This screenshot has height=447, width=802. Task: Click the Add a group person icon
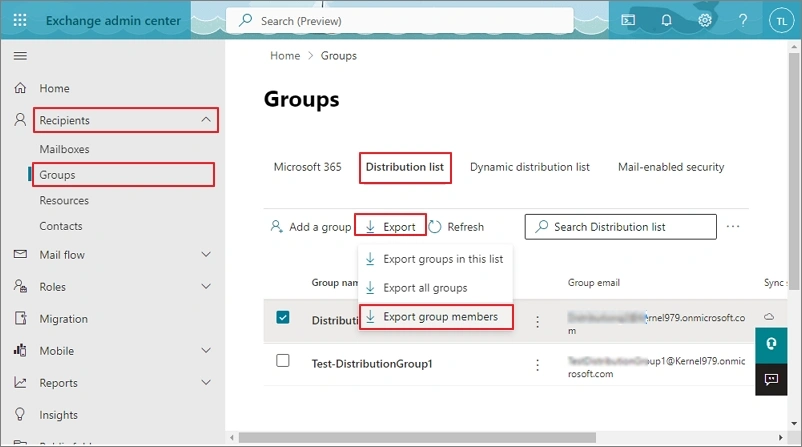click(x=276, y=226)
